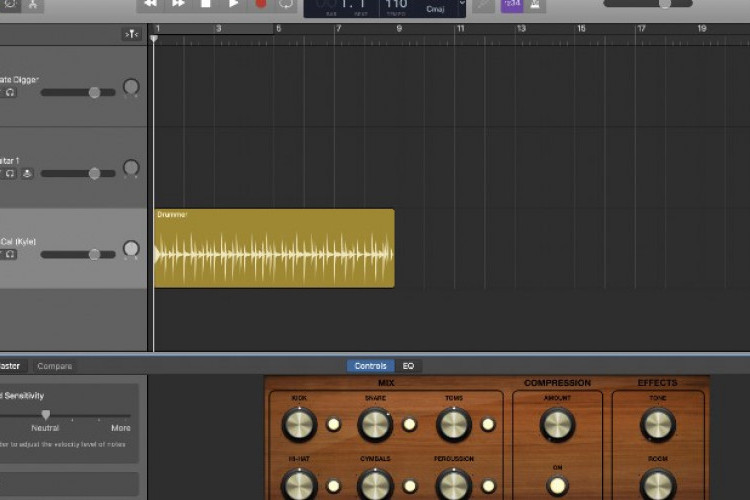750x500 pixels.
Task: Click the Guitar 1 track pan knob
Action: (131, 167)
